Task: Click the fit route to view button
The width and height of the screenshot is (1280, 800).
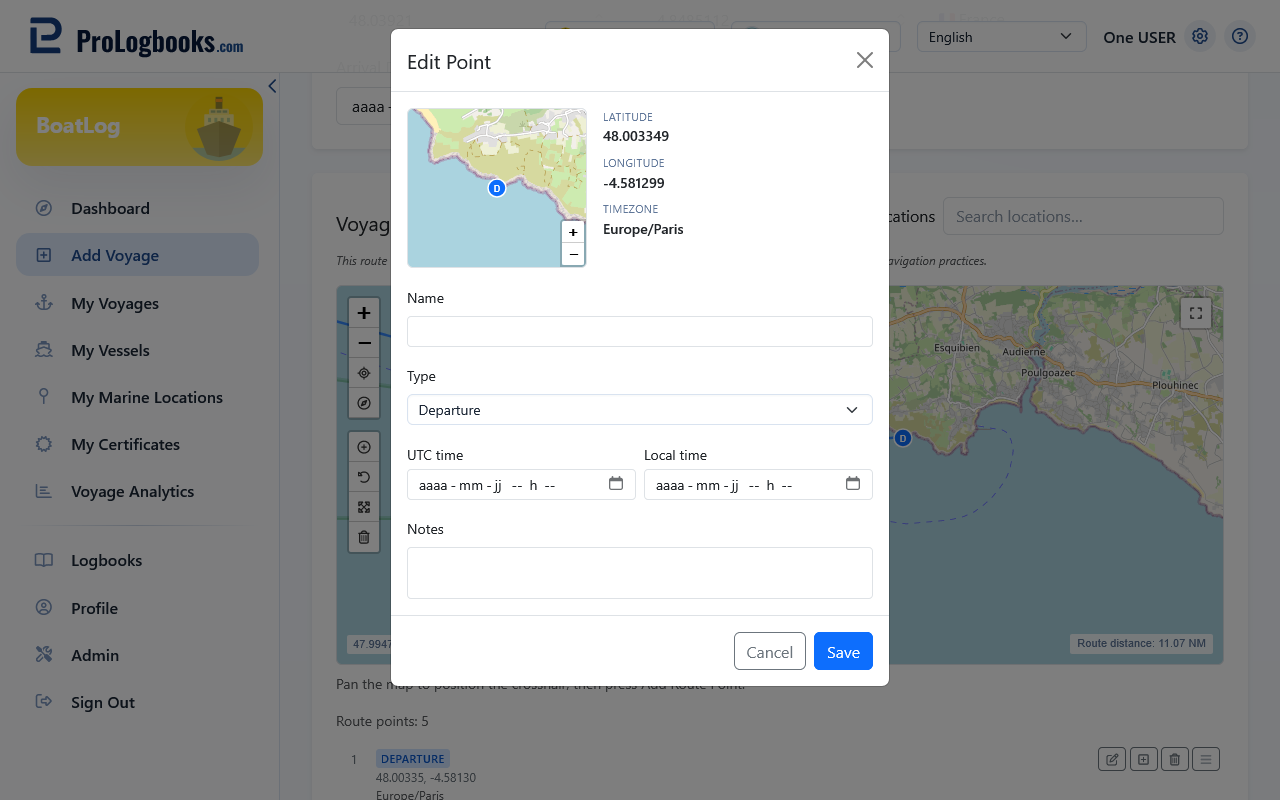Action: [x=364, y=507]
